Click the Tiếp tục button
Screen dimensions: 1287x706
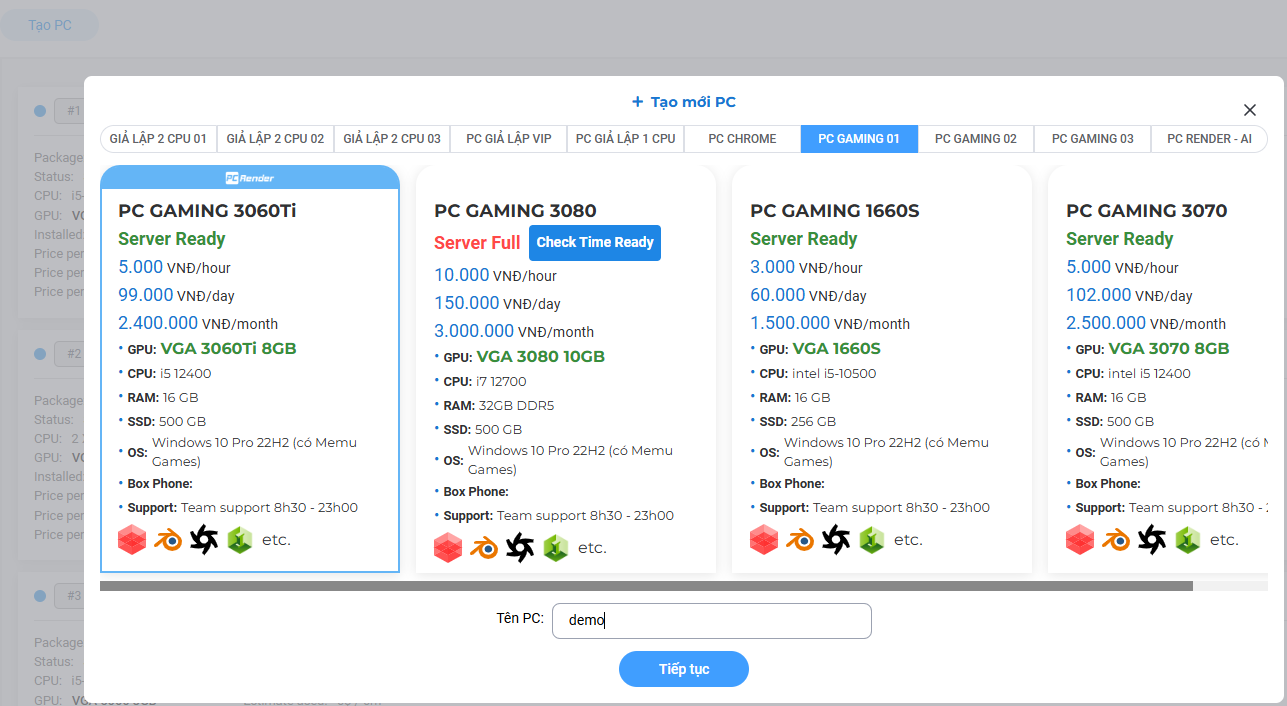(x=684, y=669)
